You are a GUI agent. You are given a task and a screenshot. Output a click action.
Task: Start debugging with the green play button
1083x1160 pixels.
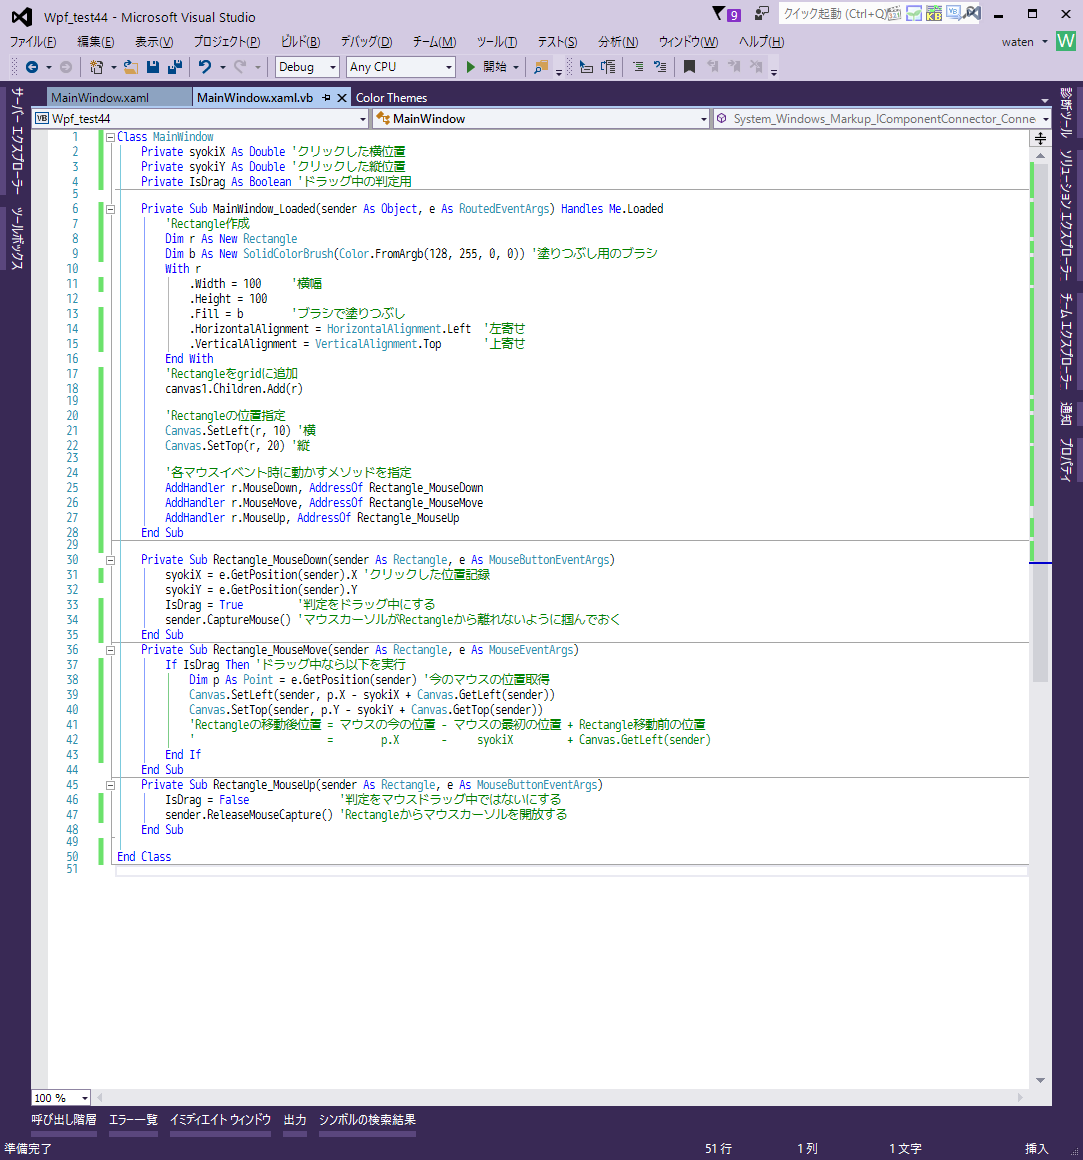470,67
